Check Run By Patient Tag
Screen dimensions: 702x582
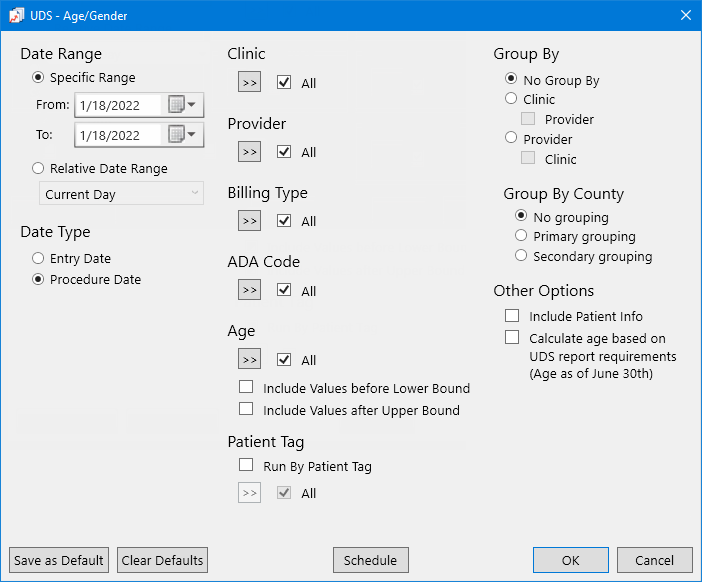pos(246,465)
